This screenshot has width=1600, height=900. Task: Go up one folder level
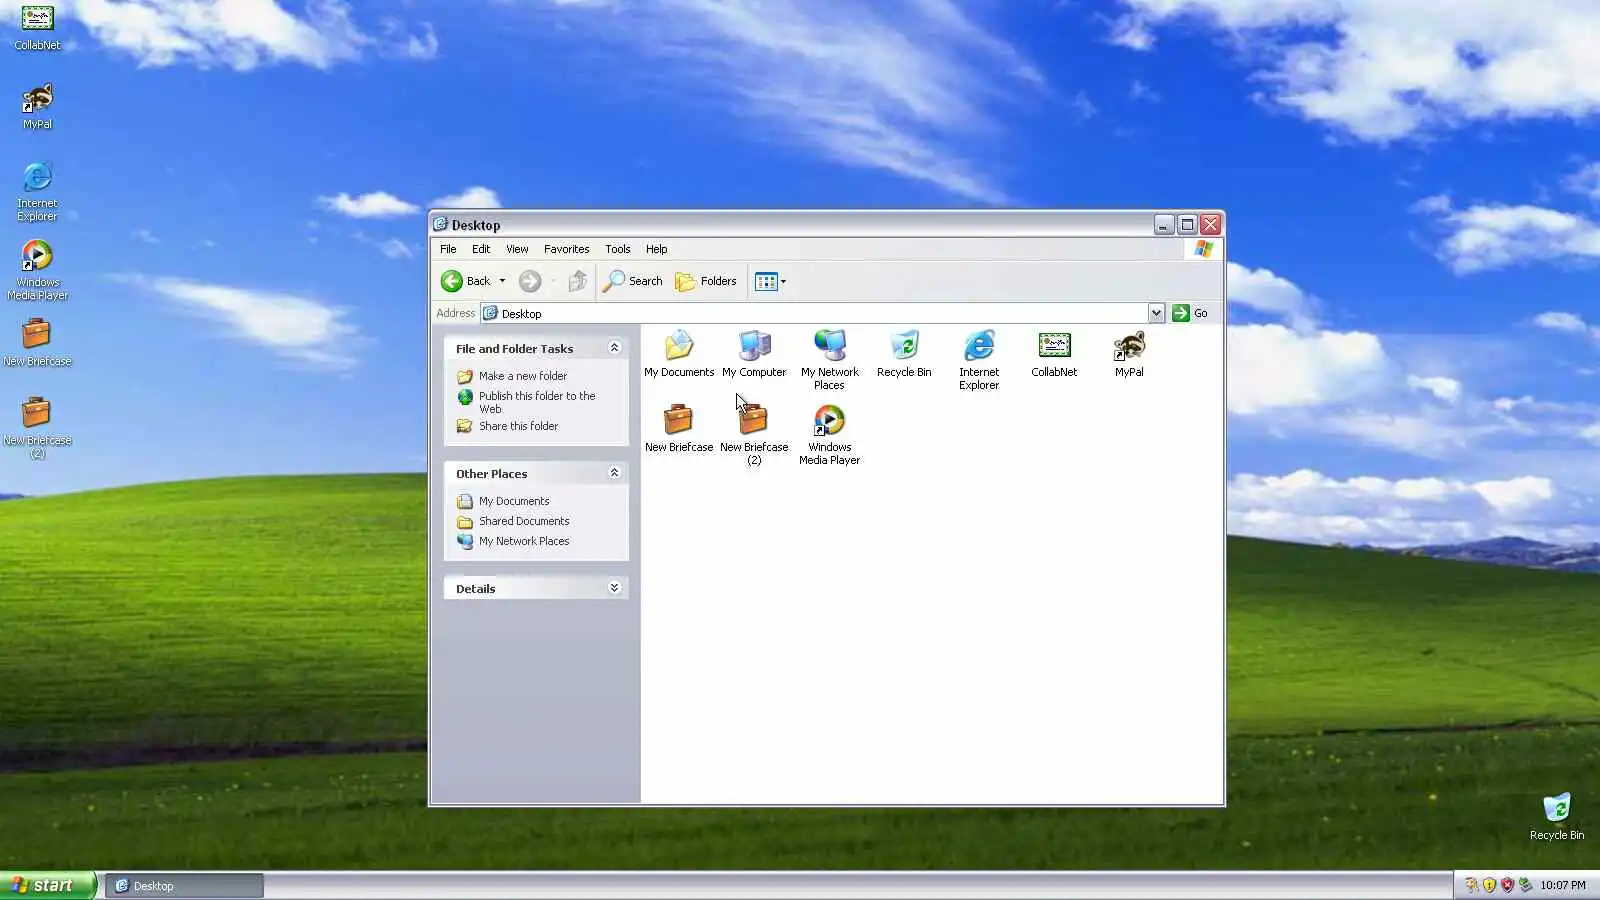tap(578, 281)
